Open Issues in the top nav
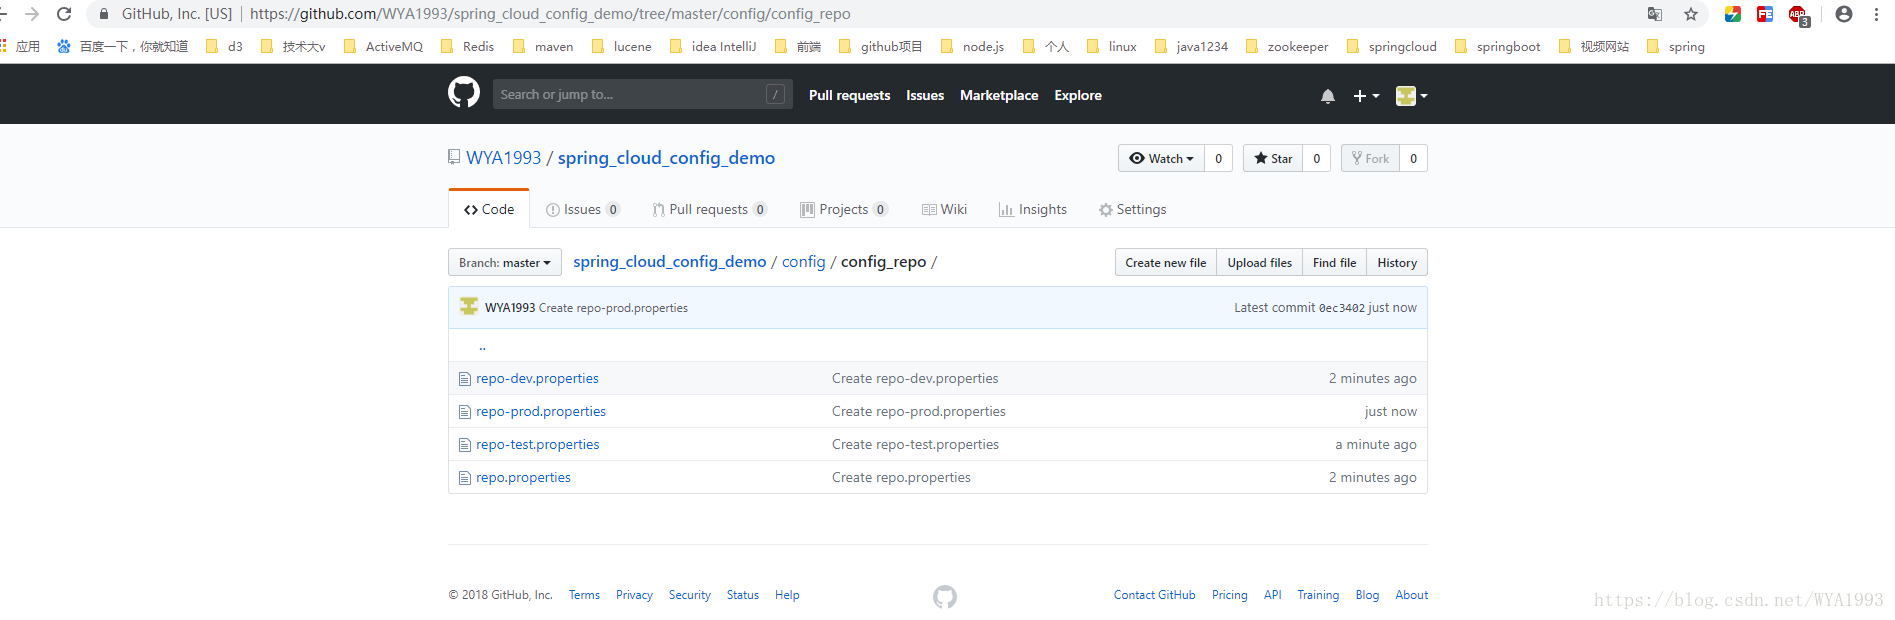Screen dimensions: 1895x620 (925, 95)
